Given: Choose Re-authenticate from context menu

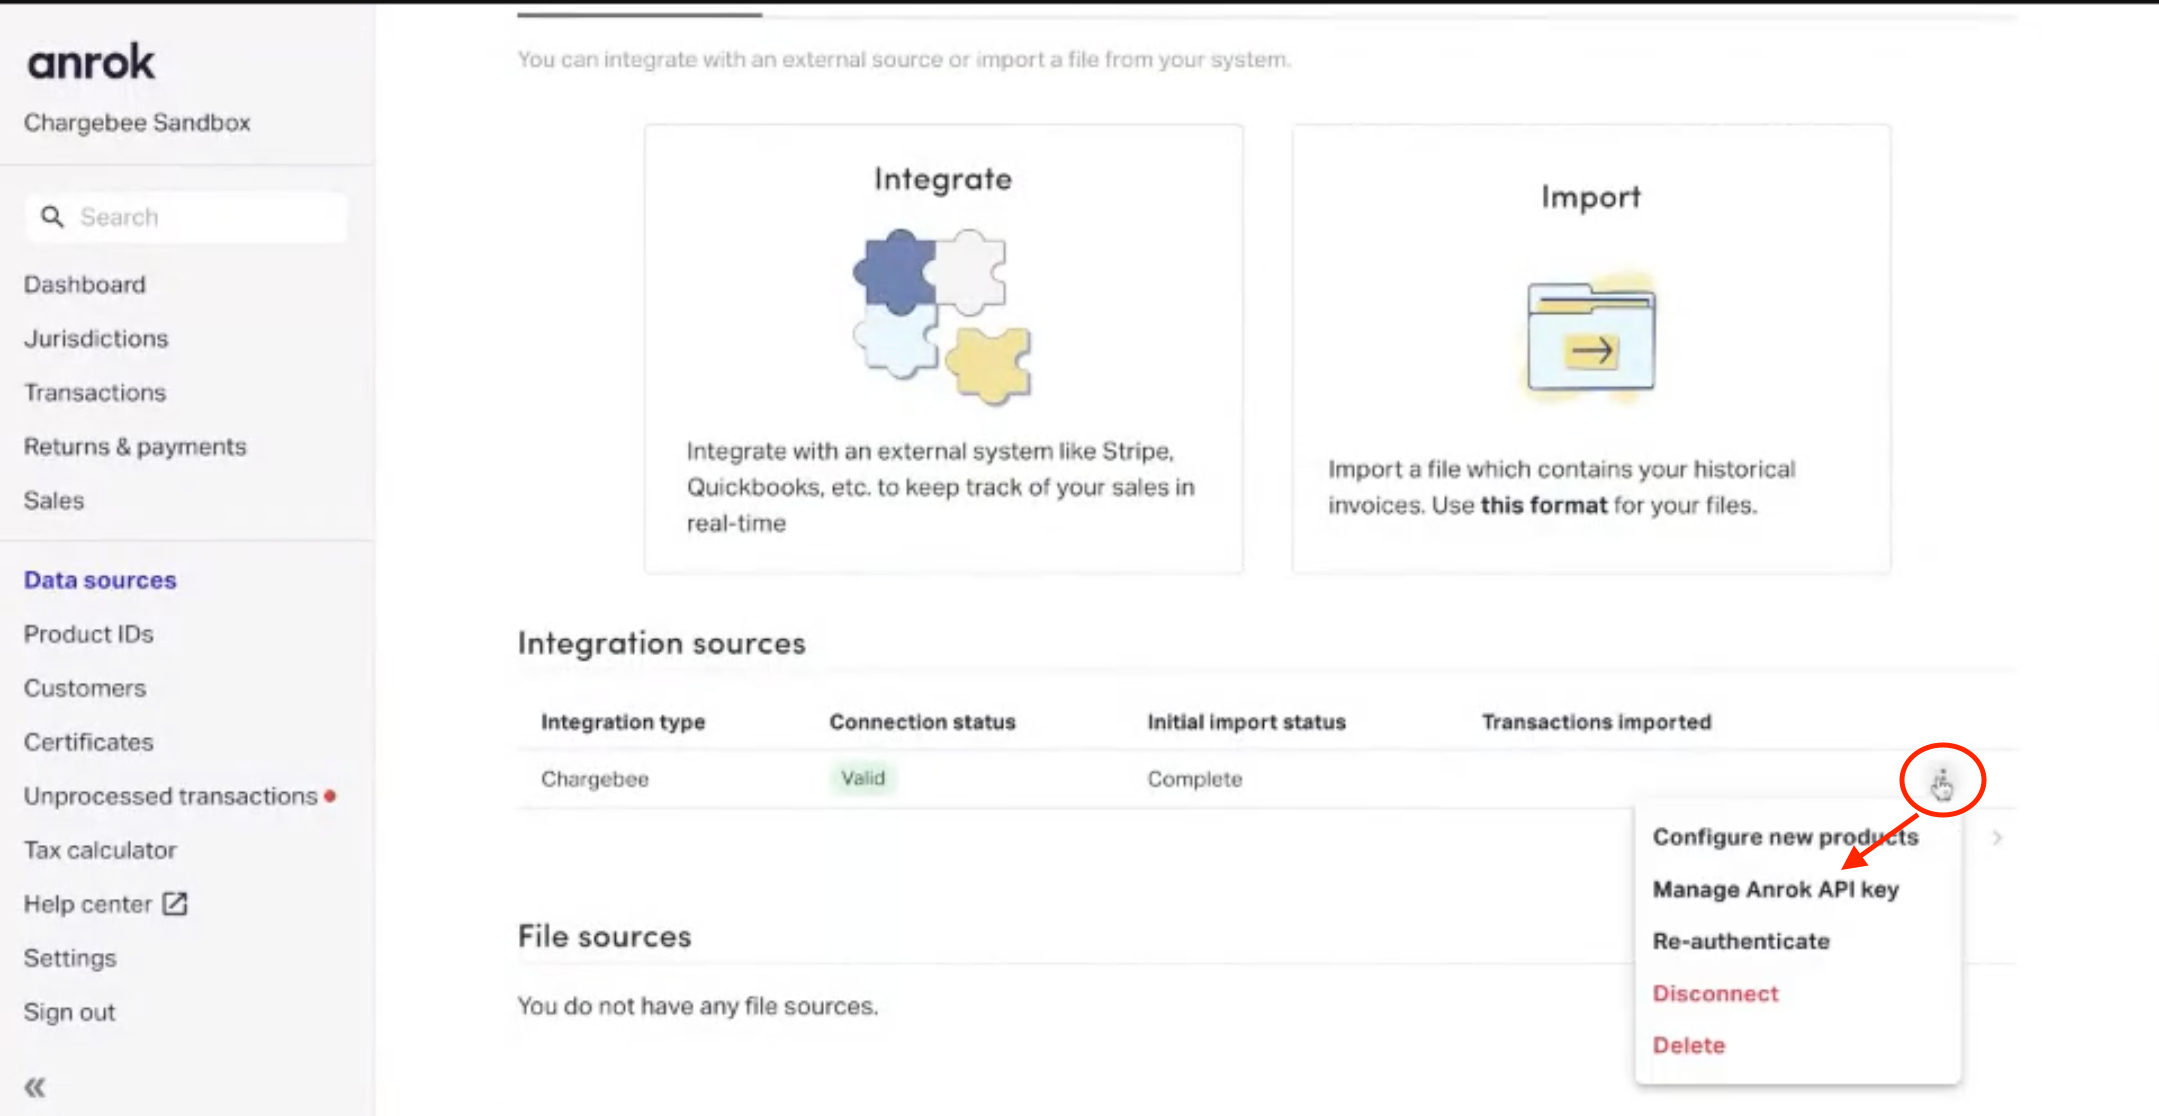Looking at the screenshot, I should pyautogui.click(x=1740, y=942).
